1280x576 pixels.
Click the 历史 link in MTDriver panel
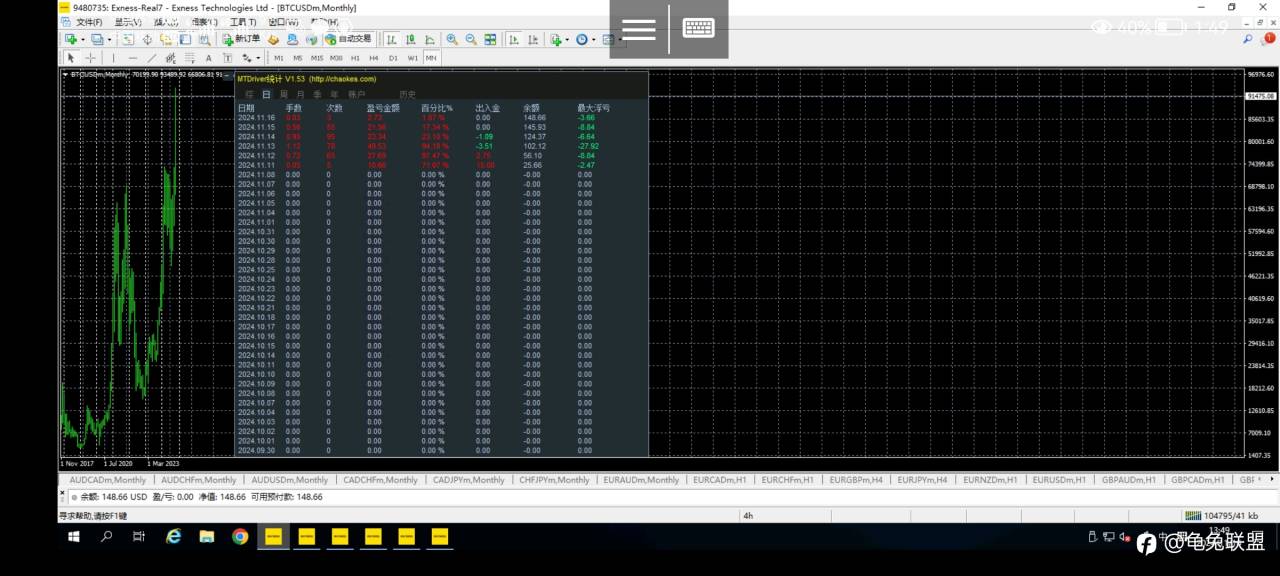407,94
